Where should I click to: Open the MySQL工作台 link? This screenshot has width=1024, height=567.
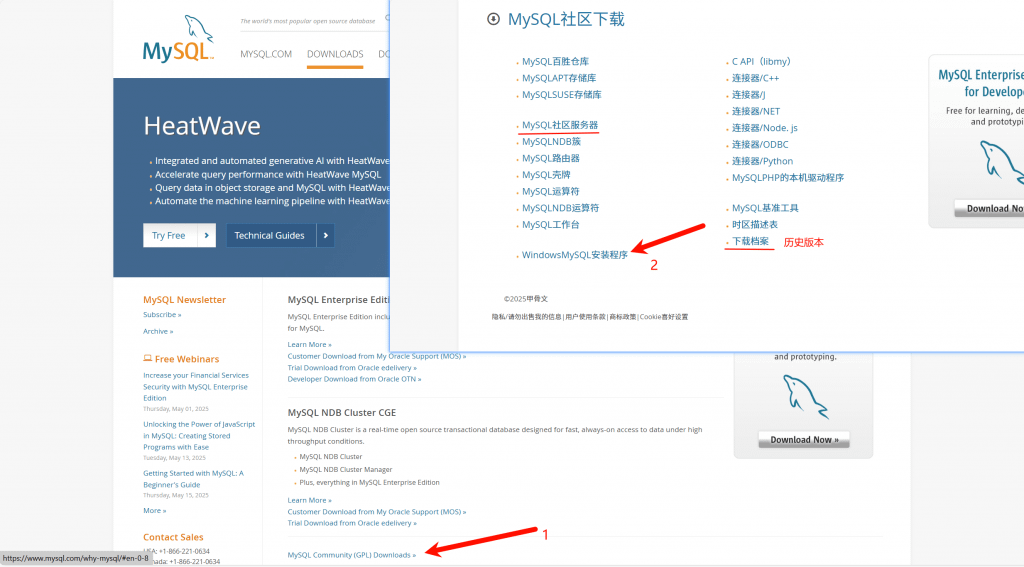coord(550,225)
